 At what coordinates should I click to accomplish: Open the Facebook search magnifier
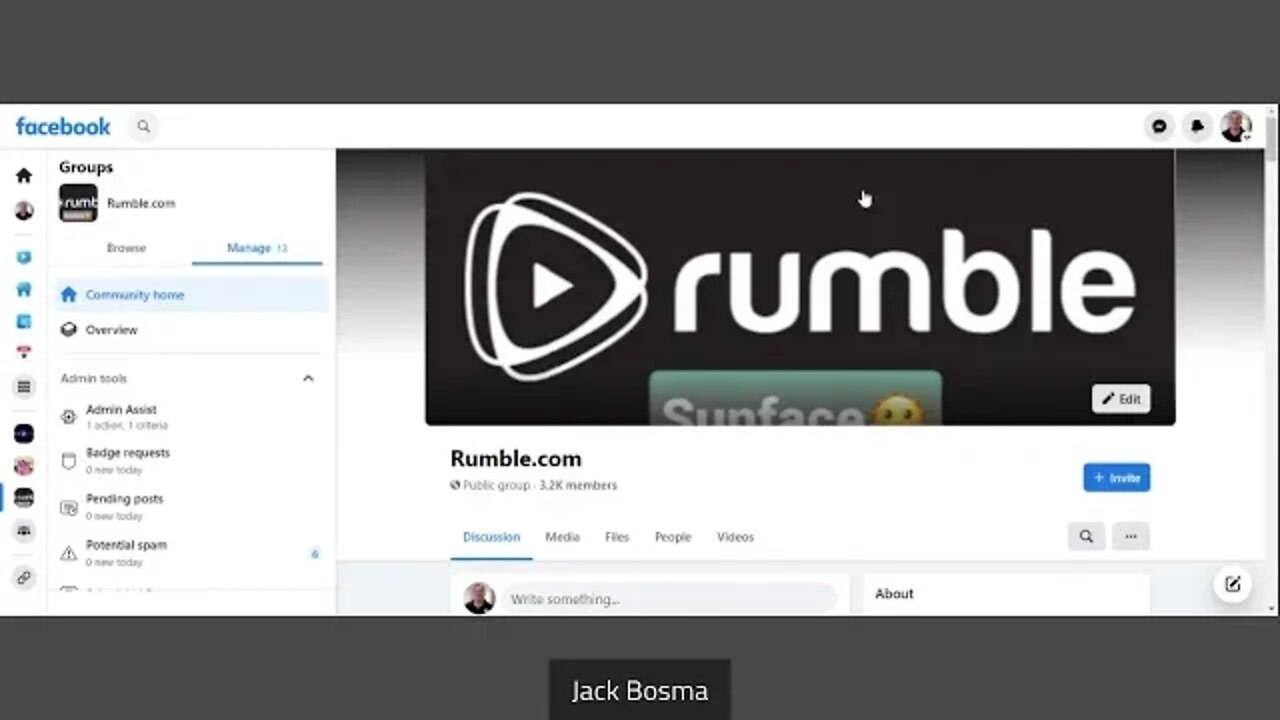(144, 127)
